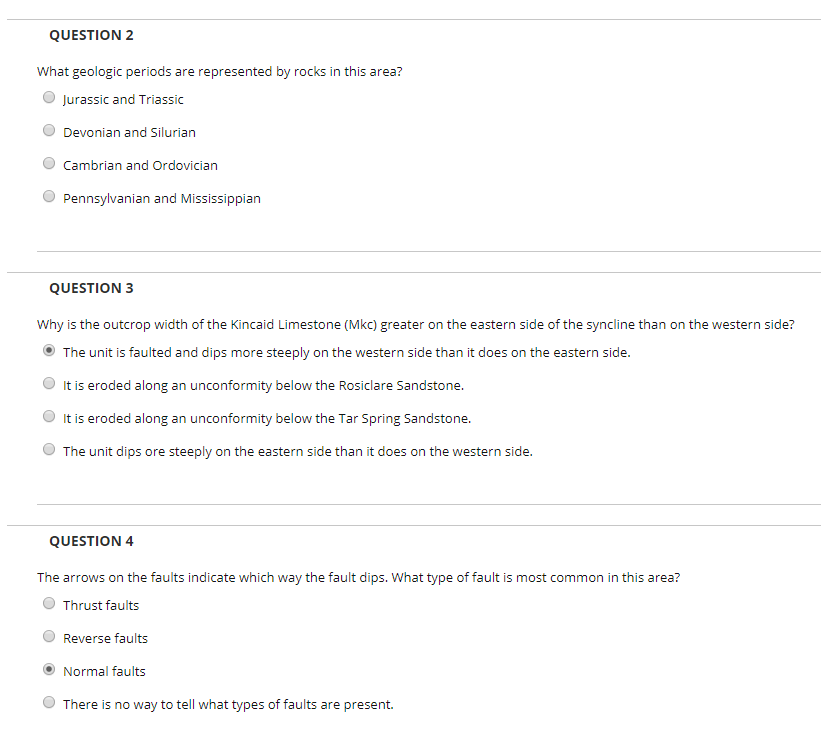This screenshot has height=731, width=821.
Task: Click the Normal faults answer label
Action: (104, 671)
